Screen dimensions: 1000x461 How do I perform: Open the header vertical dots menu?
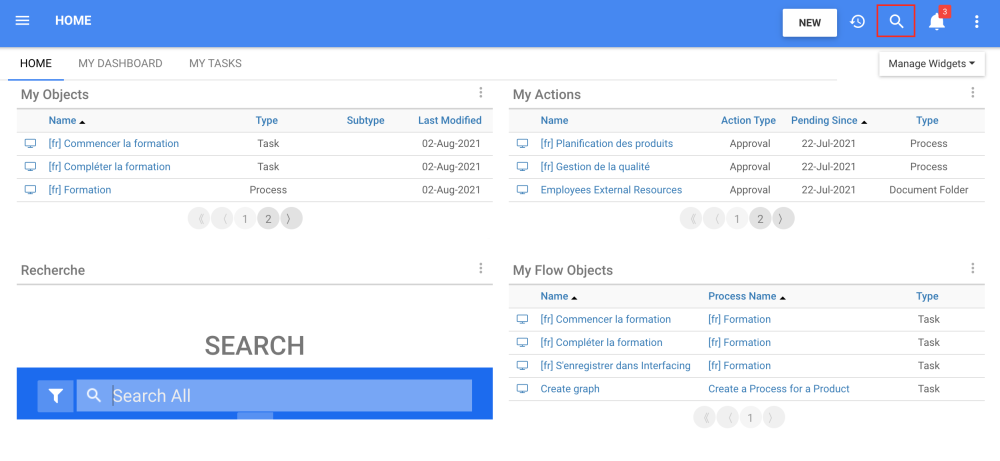[977, 22]
